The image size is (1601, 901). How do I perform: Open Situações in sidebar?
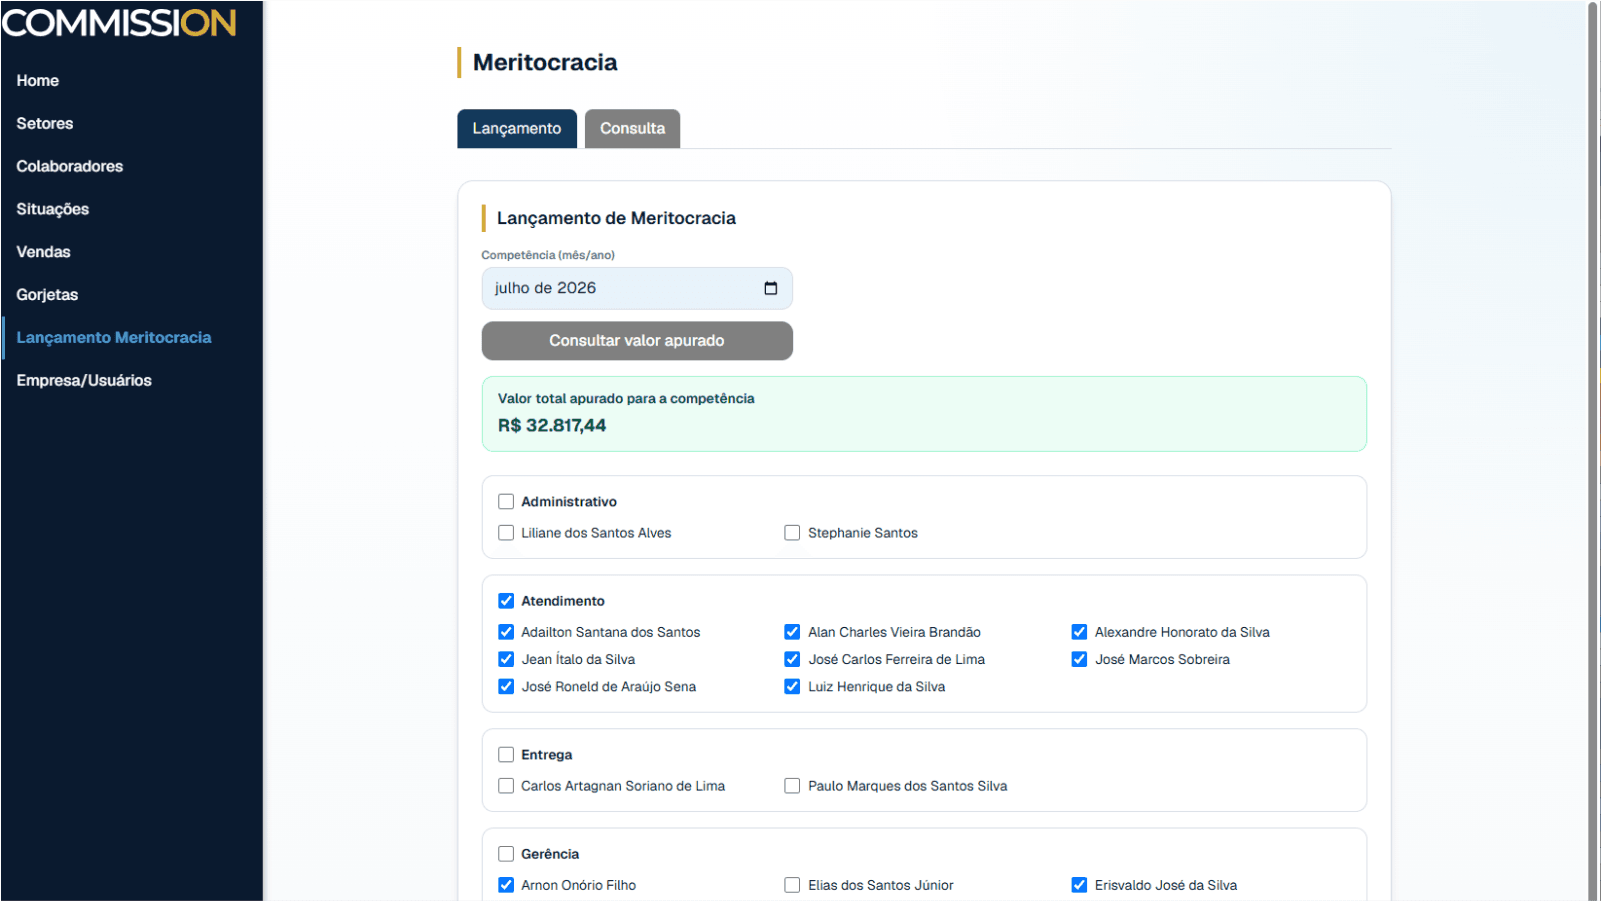[53, 209]
